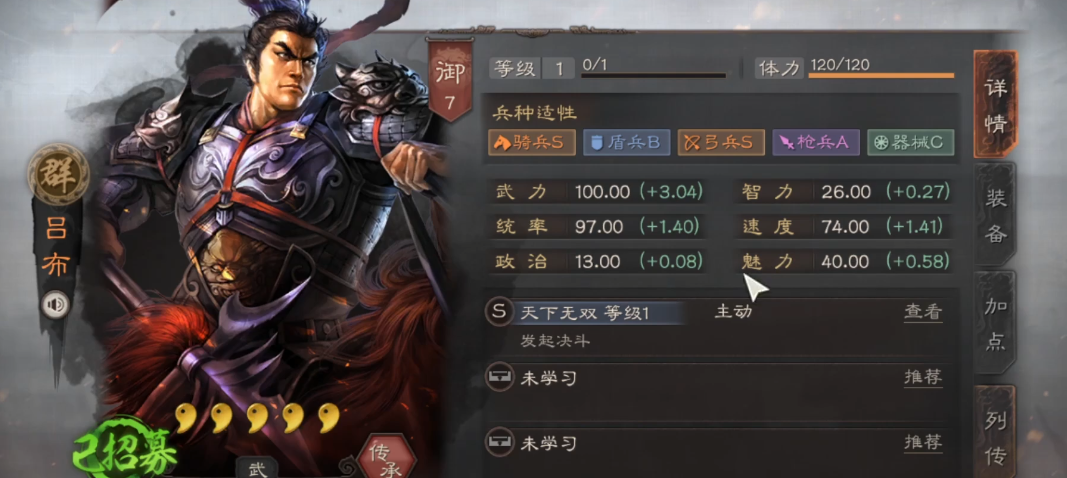Click 推荐 for first unlearned skill

923,377
